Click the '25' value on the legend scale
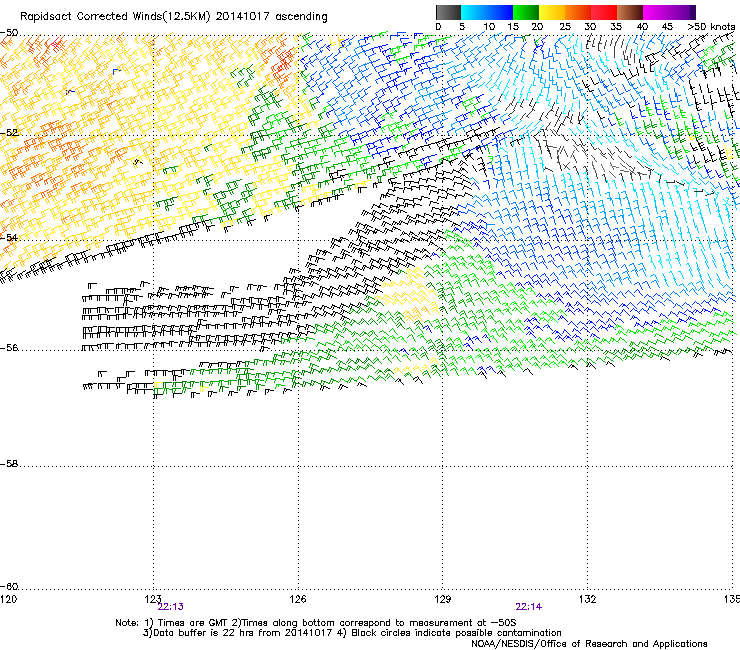 tap(565, 27)
